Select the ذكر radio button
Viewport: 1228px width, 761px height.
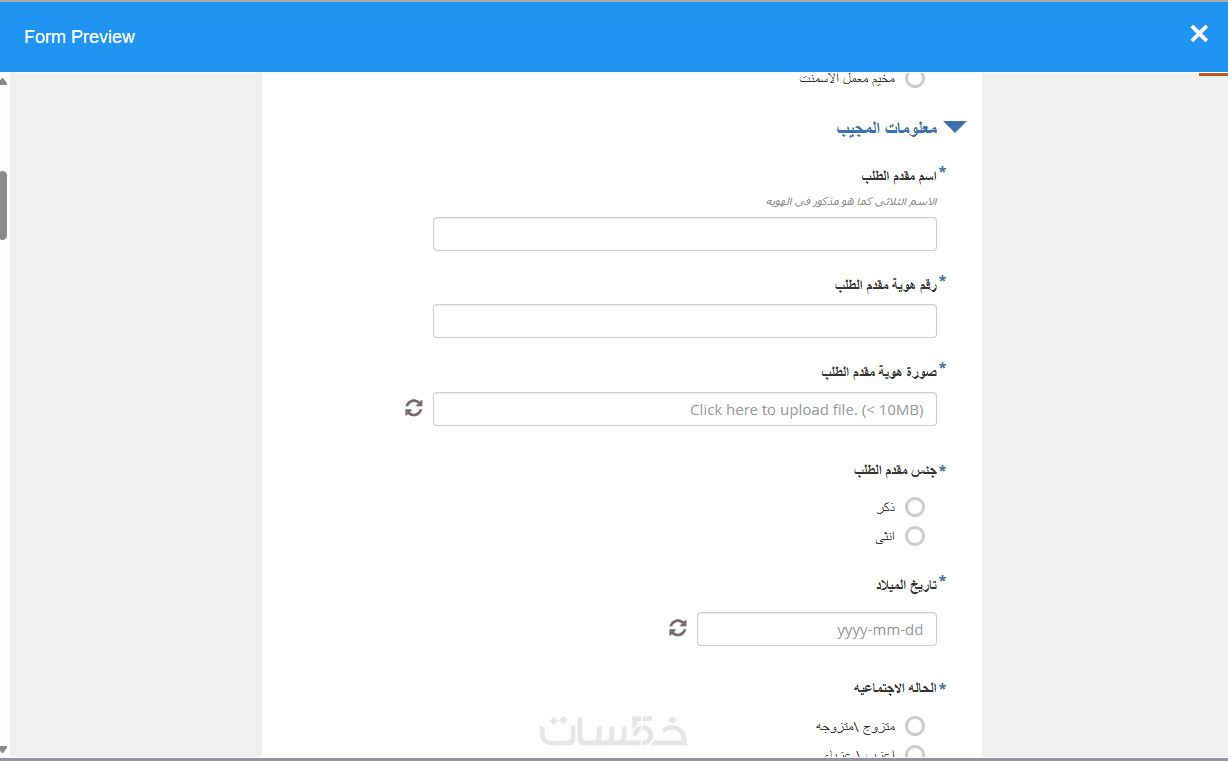coord(914,507)
